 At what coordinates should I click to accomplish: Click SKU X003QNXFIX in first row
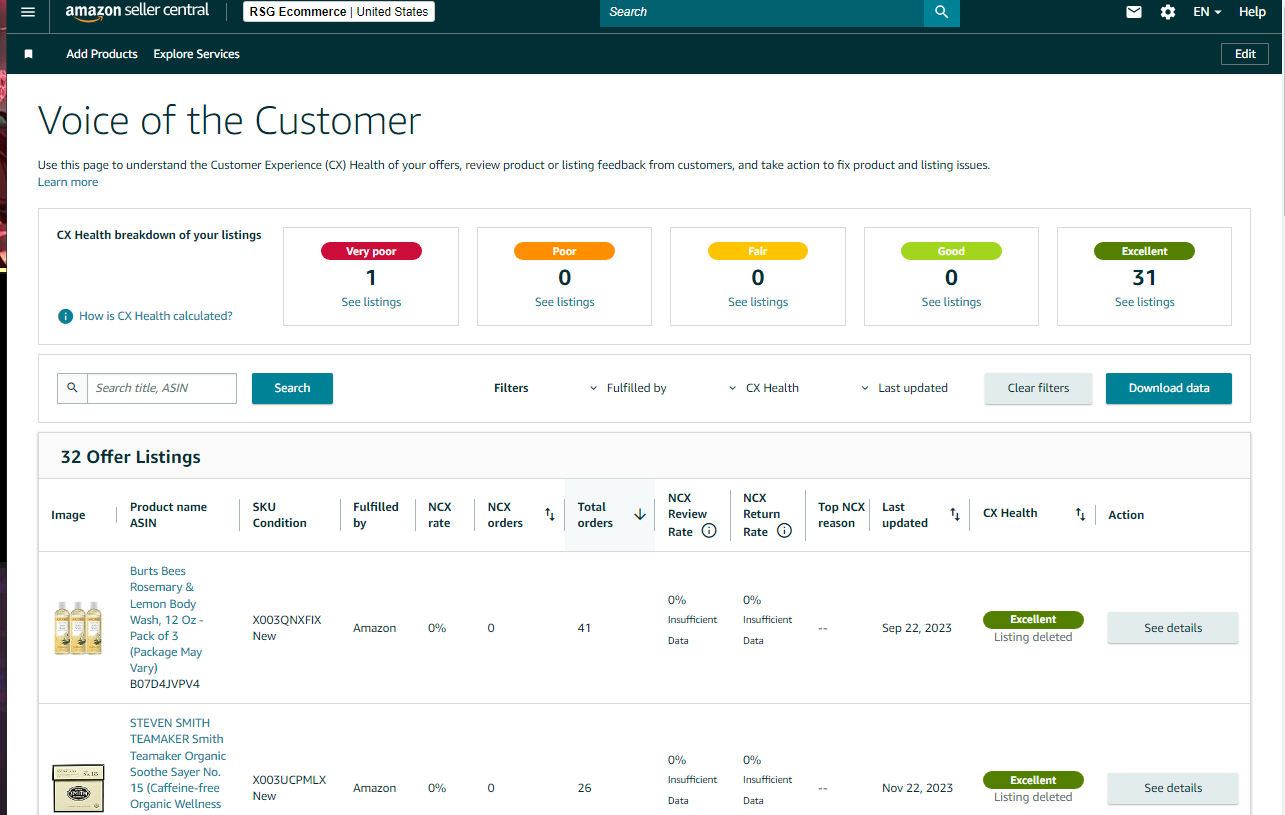287,620
